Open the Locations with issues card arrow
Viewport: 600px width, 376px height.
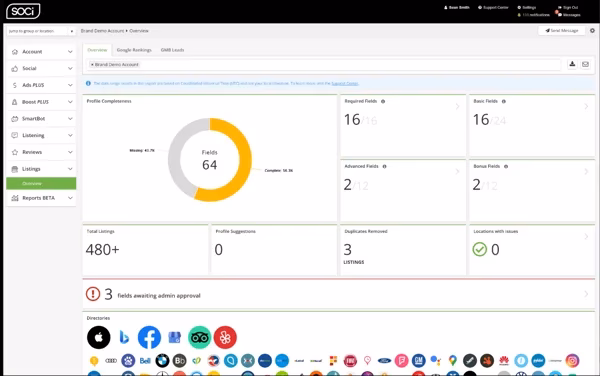tap(586, 237)
